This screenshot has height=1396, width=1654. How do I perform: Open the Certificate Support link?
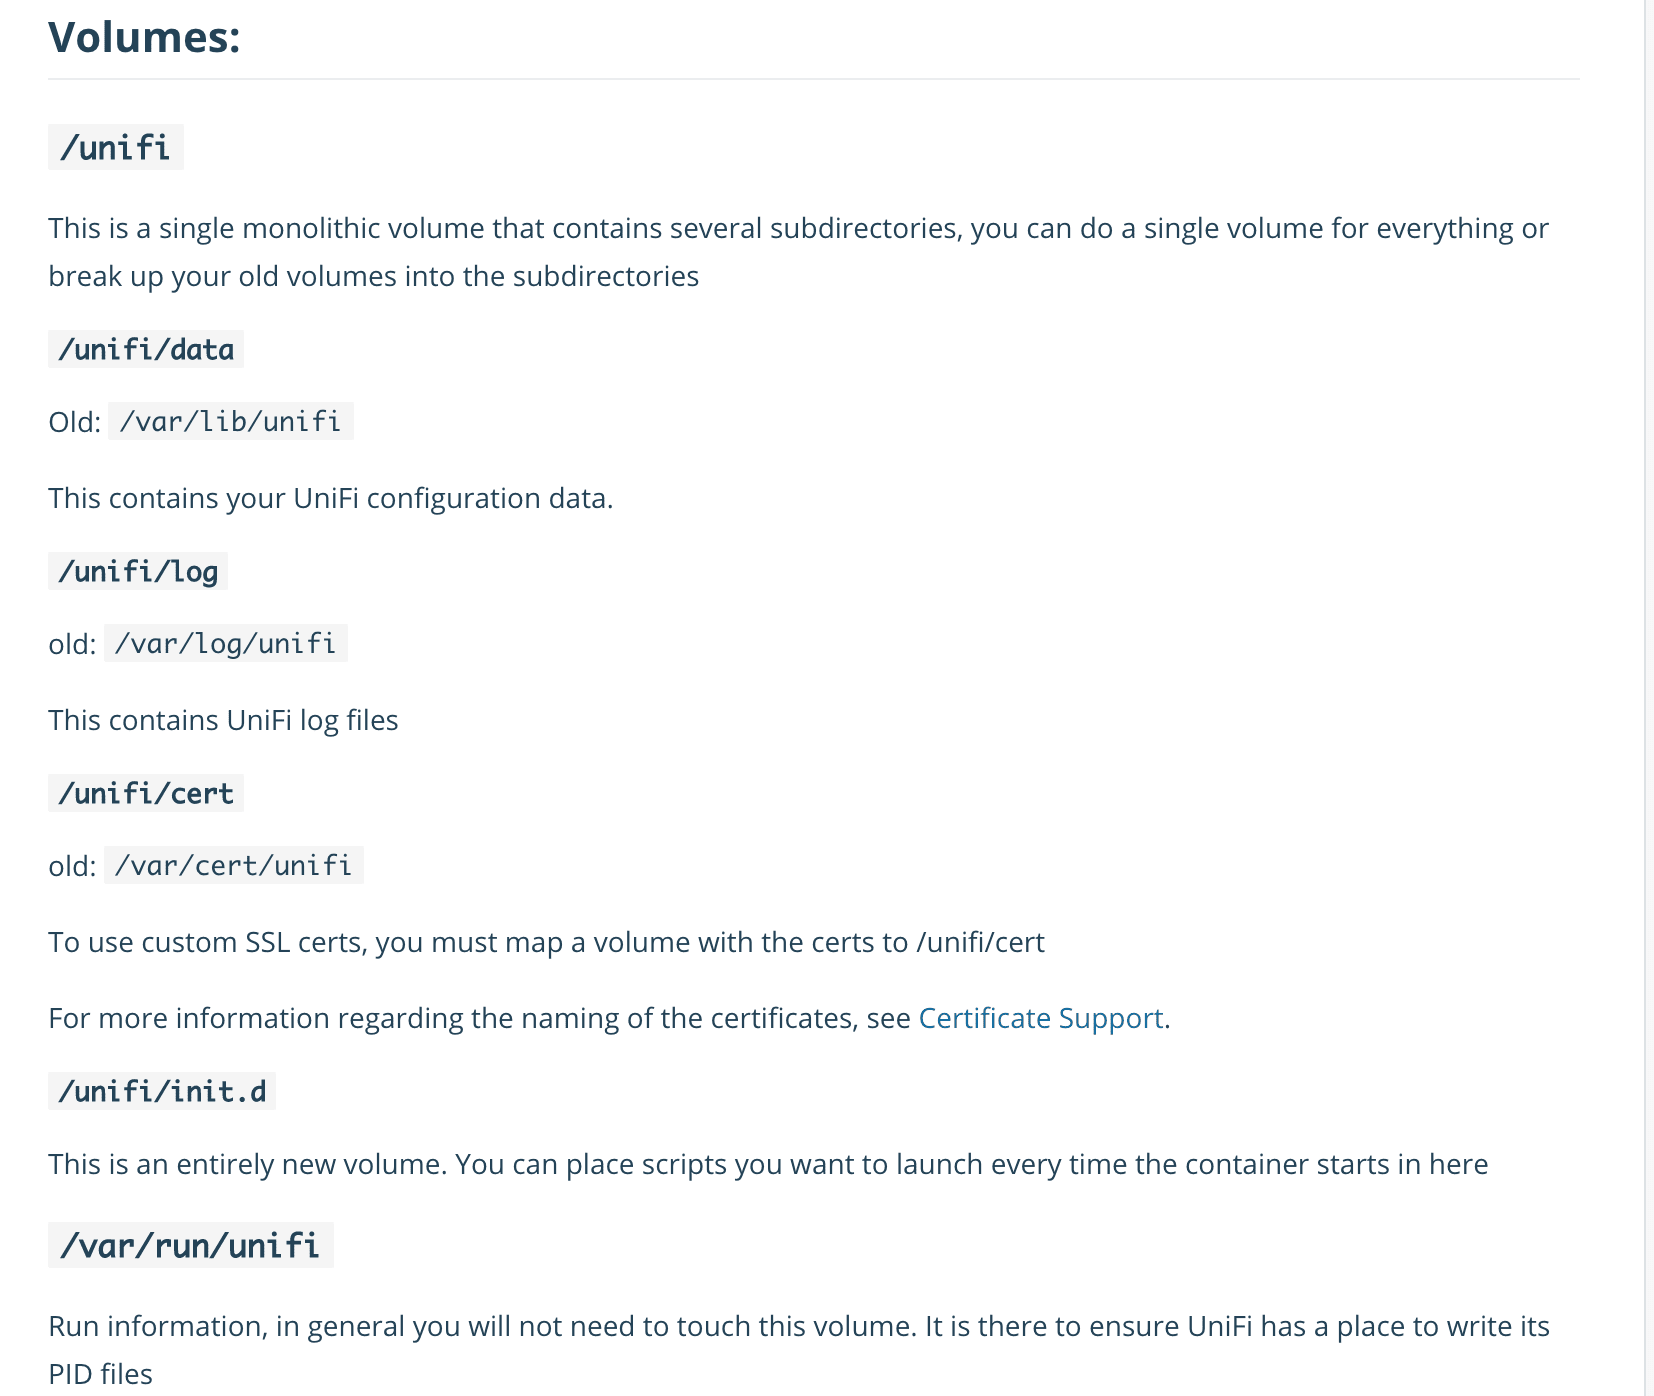tap(1040, 1018)
